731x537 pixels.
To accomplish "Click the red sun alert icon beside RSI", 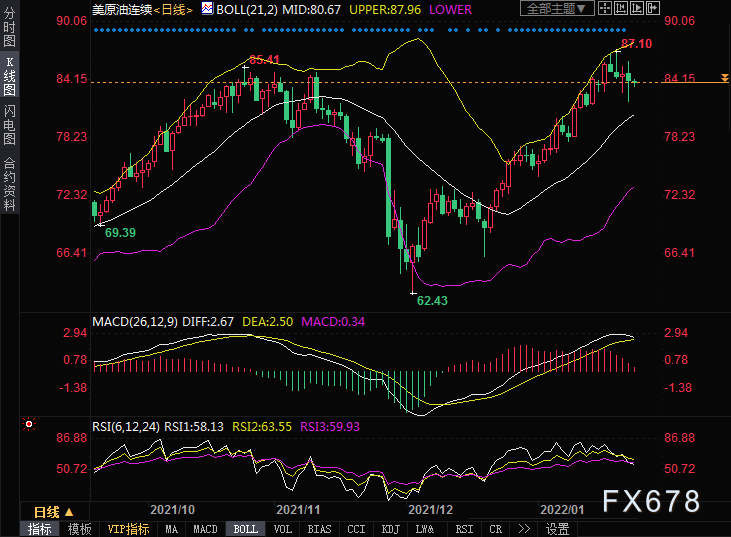I will [29, 424].
